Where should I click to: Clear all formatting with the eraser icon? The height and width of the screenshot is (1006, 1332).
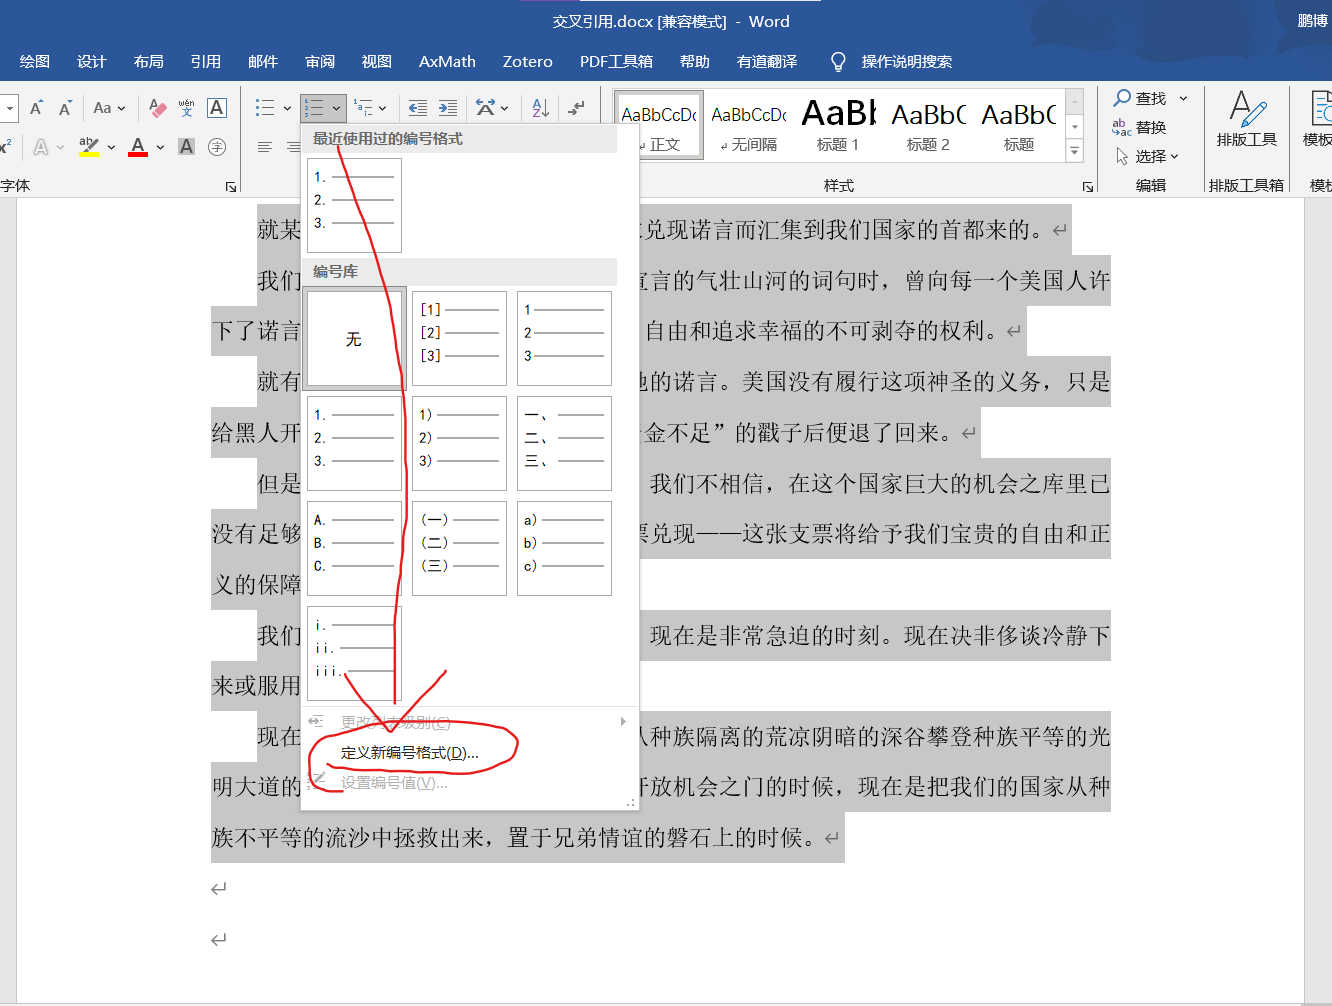[157, 108]
